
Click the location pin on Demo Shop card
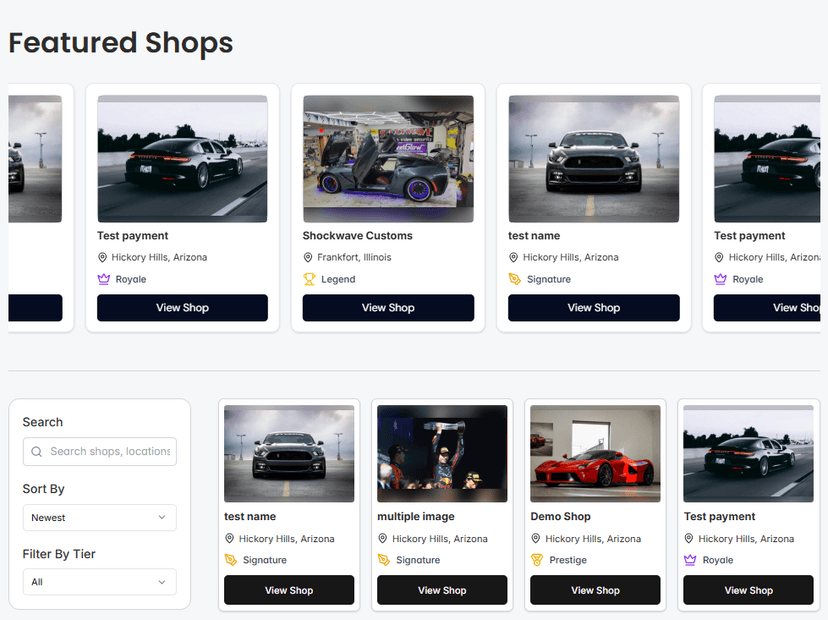[537, 539]
